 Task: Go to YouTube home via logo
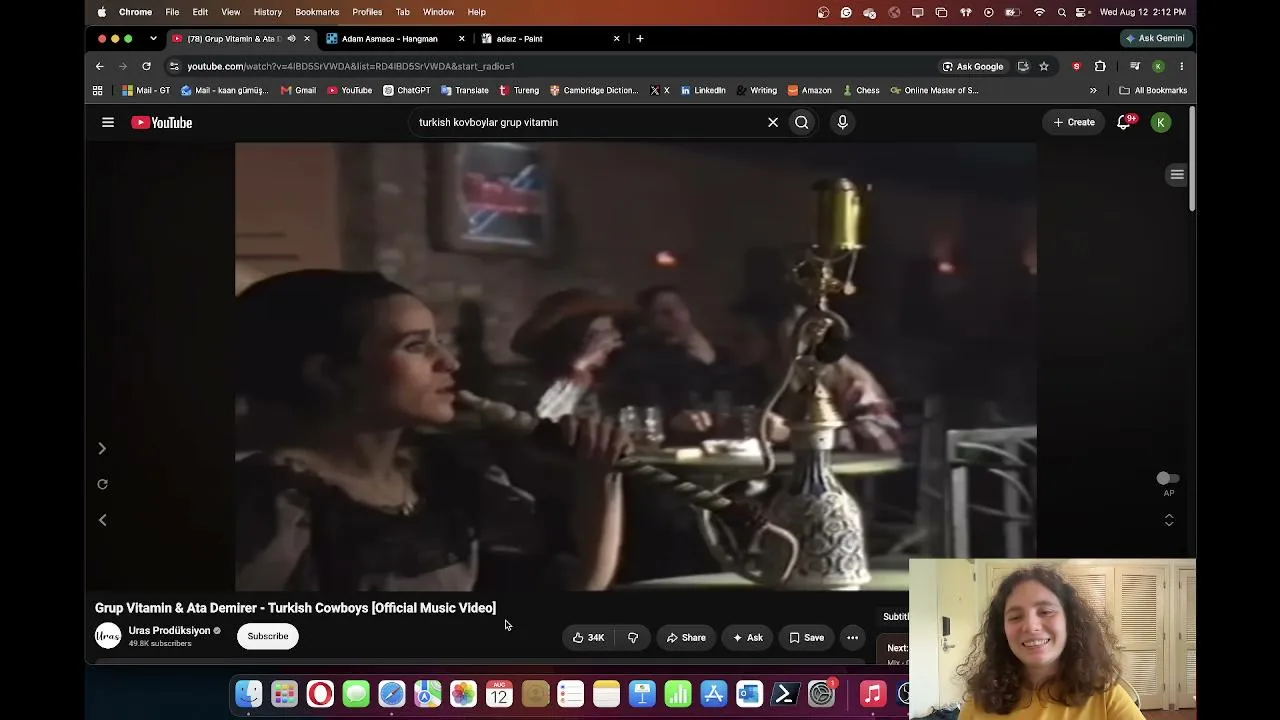pyautogui.click(x=162, y=122)
